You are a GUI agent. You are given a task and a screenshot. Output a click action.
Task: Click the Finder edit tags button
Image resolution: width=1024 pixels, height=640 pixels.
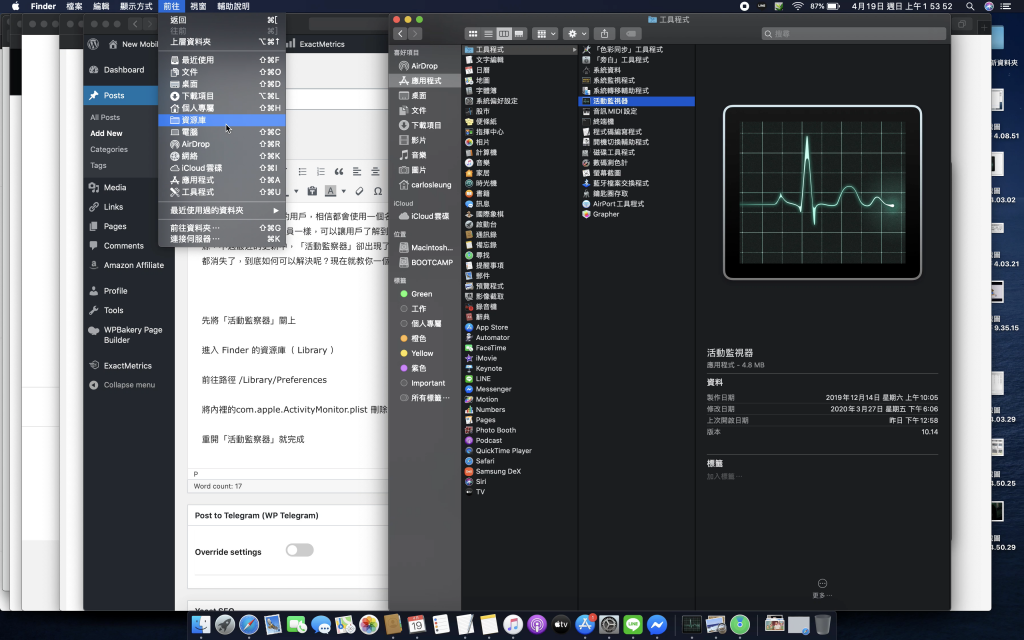pos(630,33)
